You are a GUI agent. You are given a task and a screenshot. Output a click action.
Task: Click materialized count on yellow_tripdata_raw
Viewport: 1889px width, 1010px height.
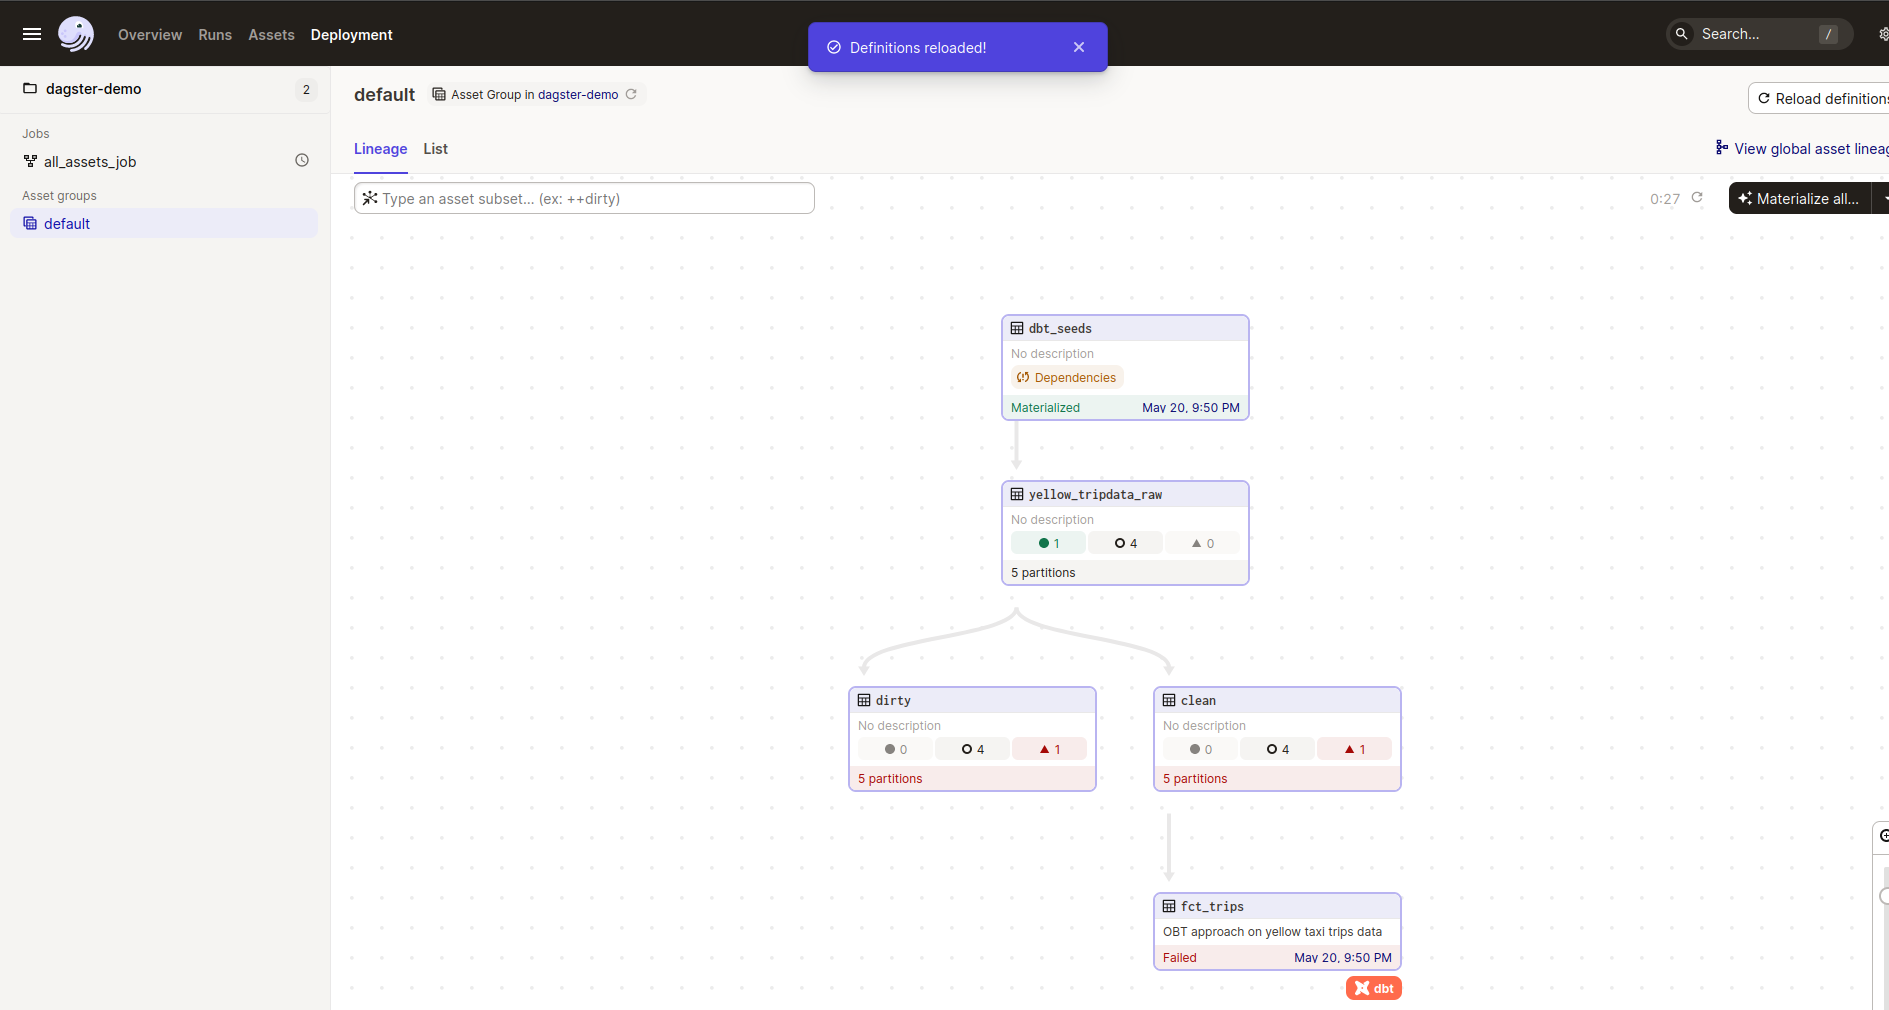[x=1048, y=543]
